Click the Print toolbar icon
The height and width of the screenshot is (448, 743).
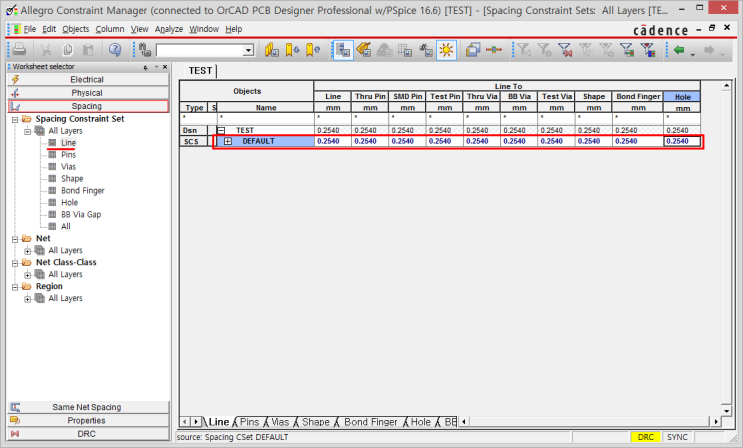[x=19, y=49]
